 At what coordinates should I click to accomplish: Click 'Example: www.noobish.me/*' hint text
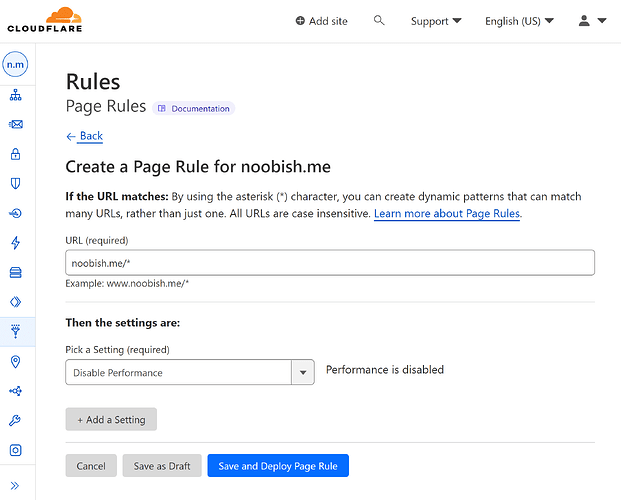[127, 284]
